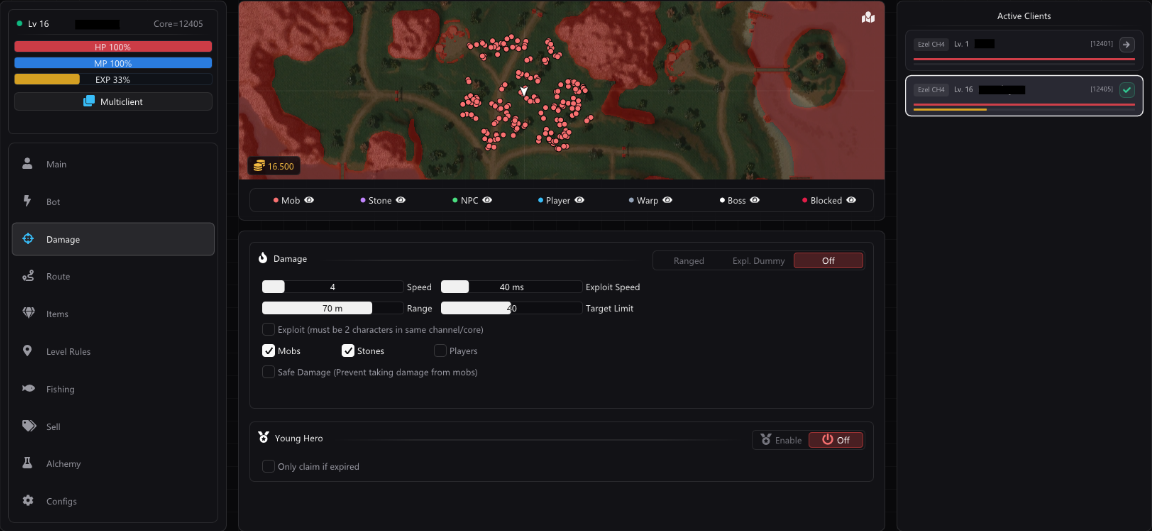Click the Route path icon

[28, 276]
